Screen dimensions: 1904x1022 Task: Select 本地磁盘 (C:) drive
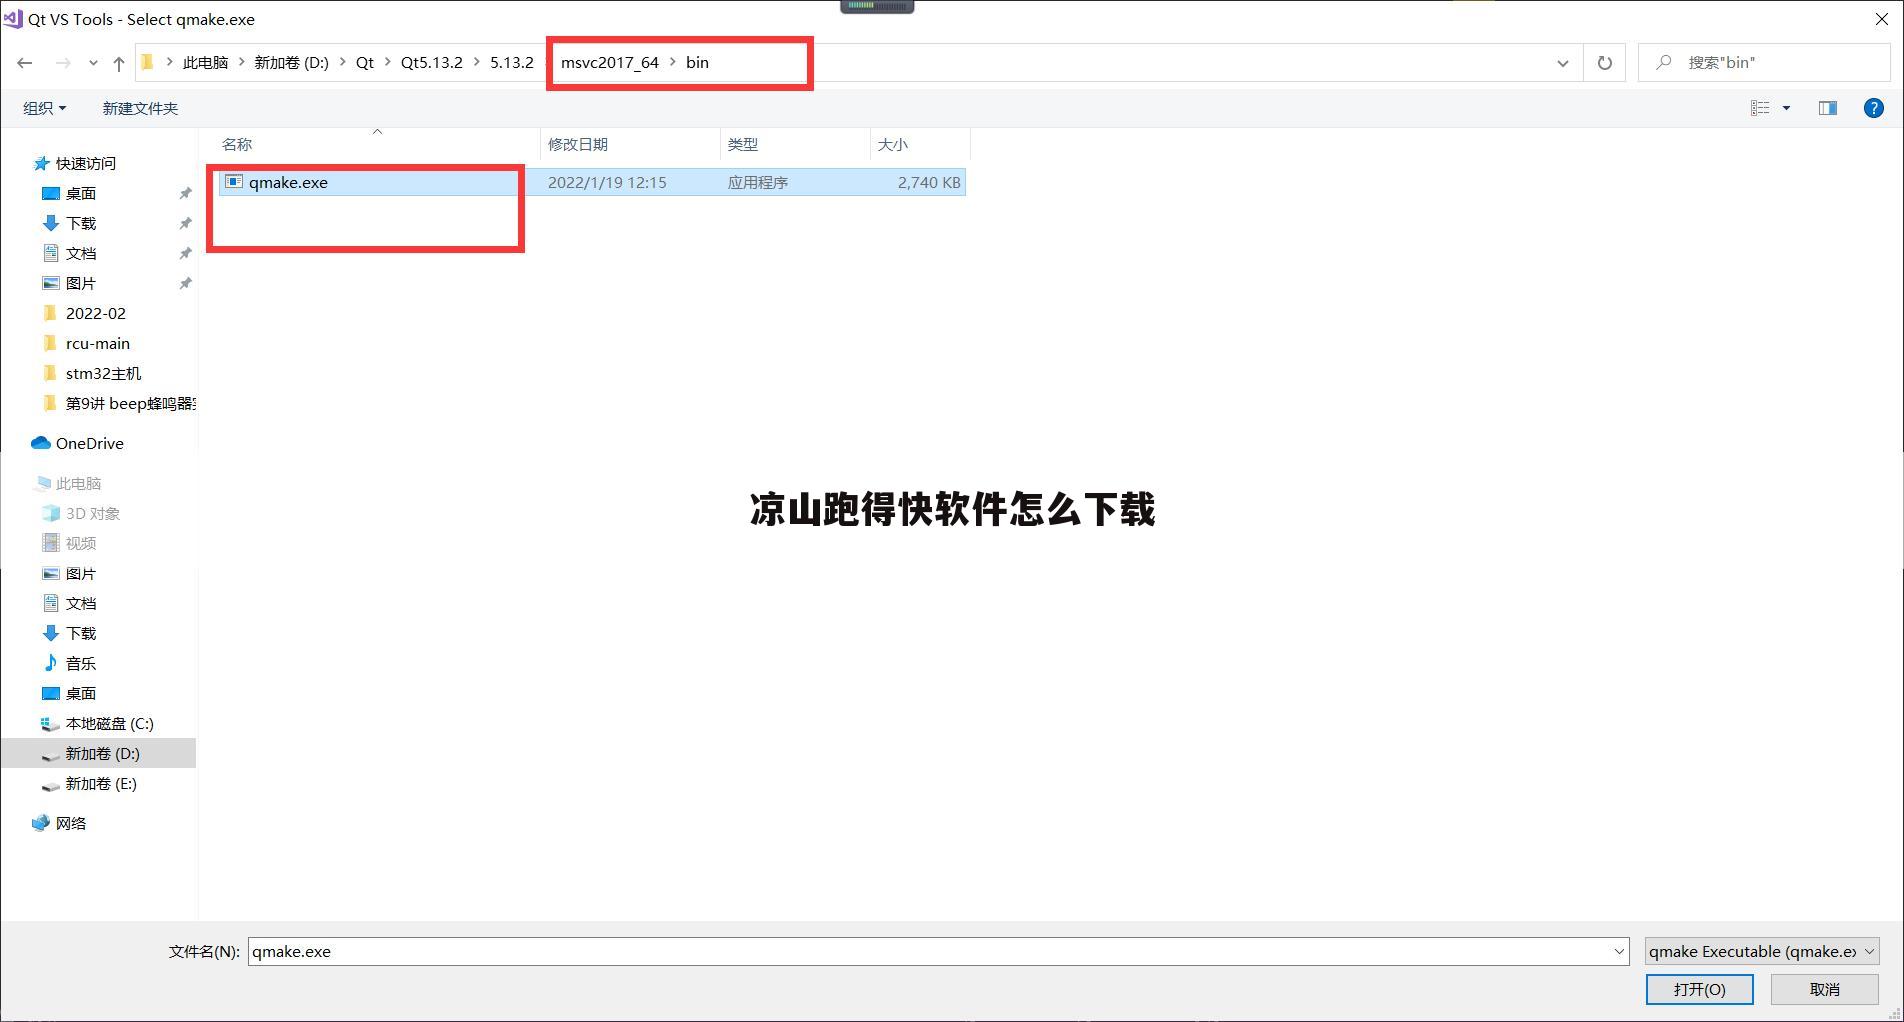(109, 723)
